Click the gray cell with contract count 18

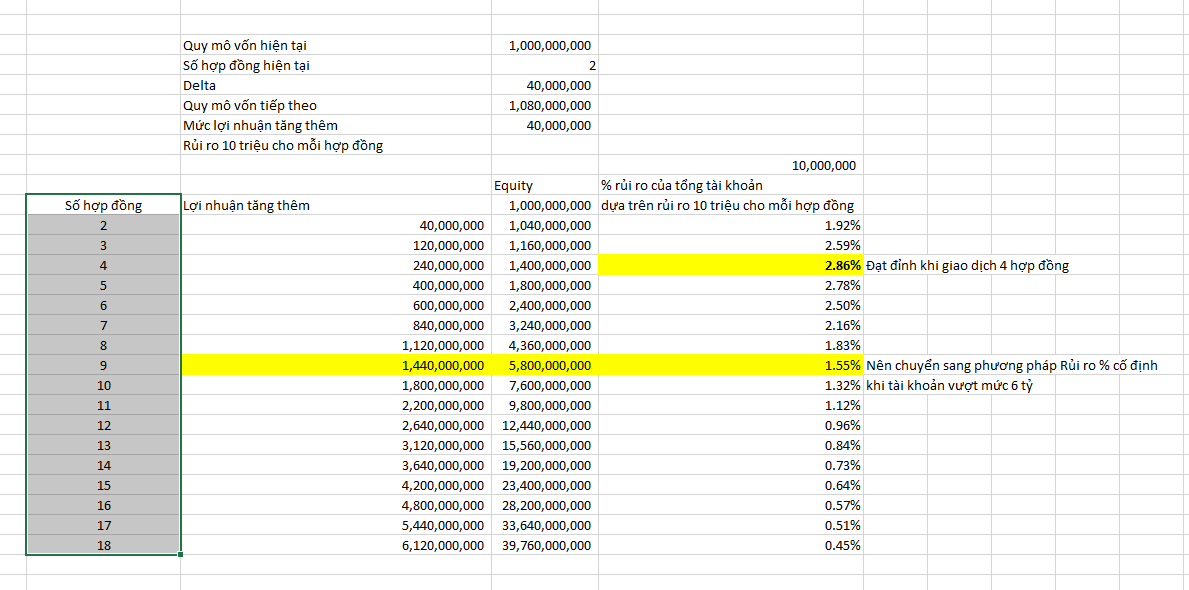coord(103,545)
